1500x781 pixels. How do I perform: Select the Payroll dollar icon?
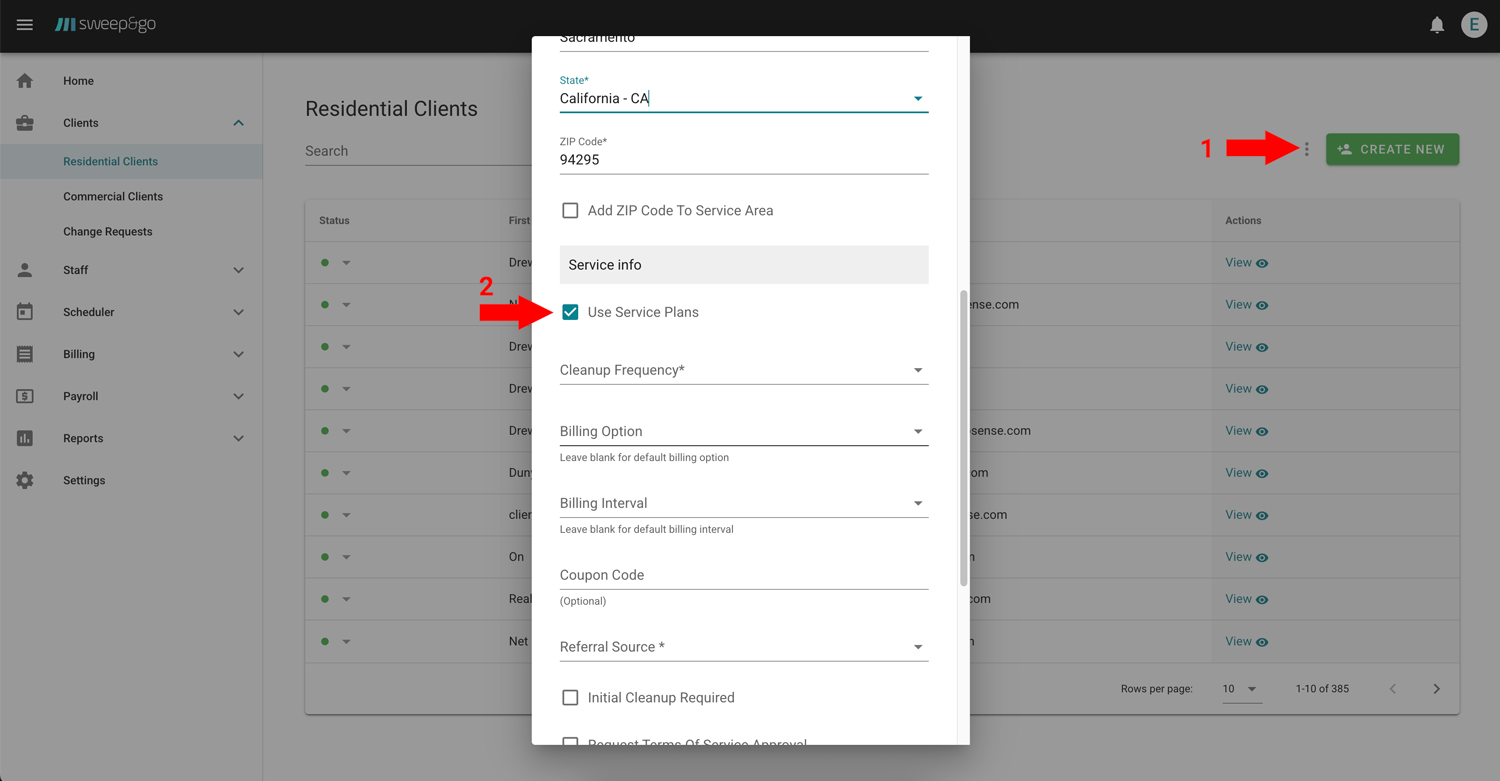tap(25, 396)
